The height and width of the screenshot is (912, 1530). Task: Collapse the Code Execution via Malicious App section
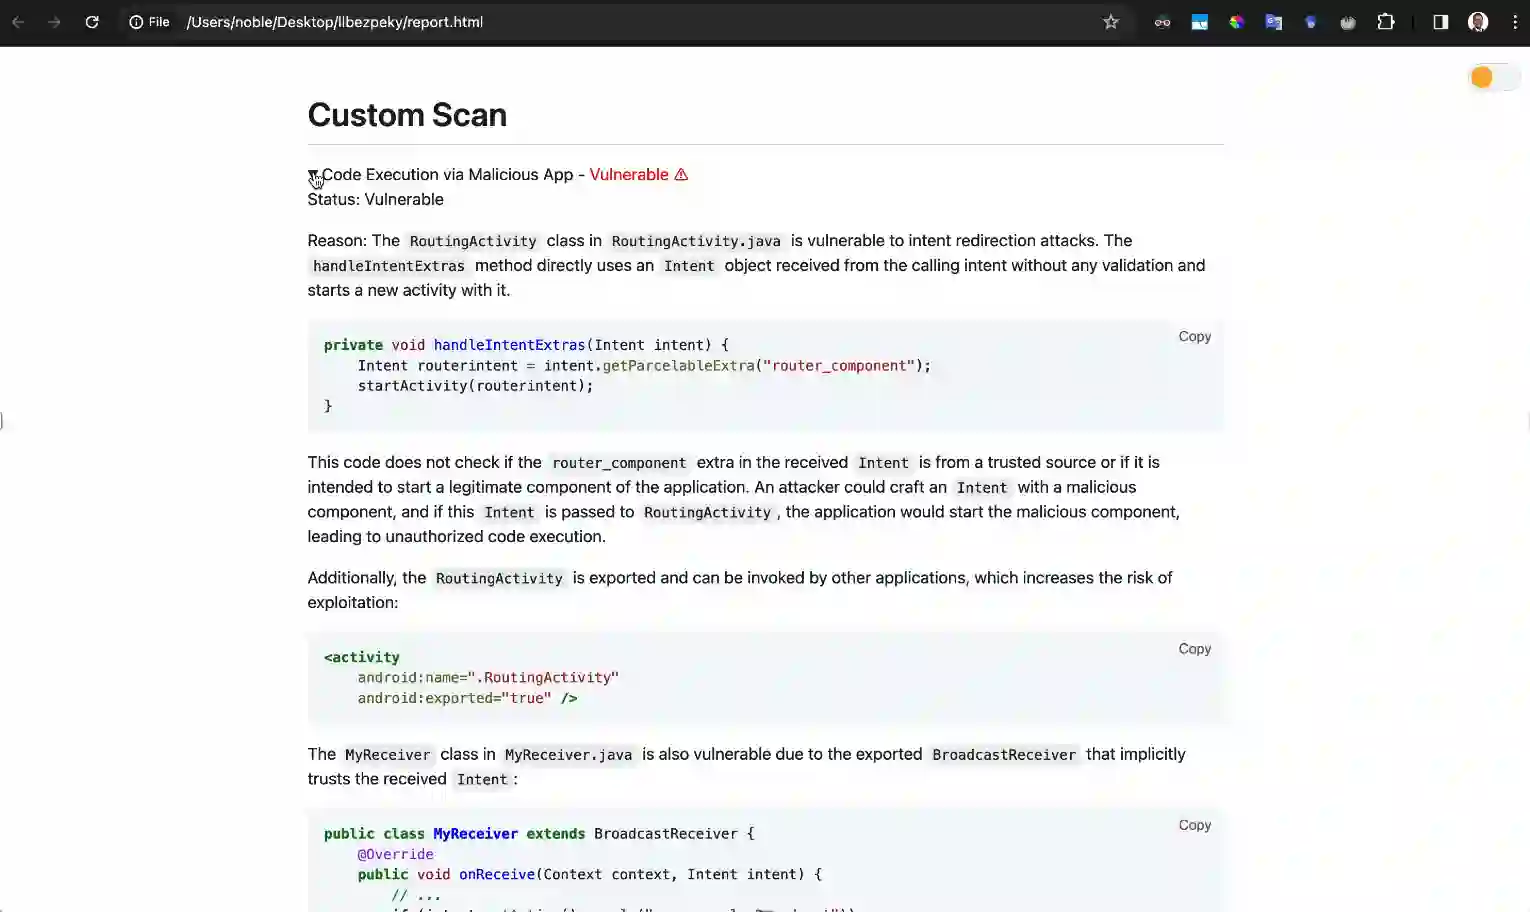tap(314, 175)
